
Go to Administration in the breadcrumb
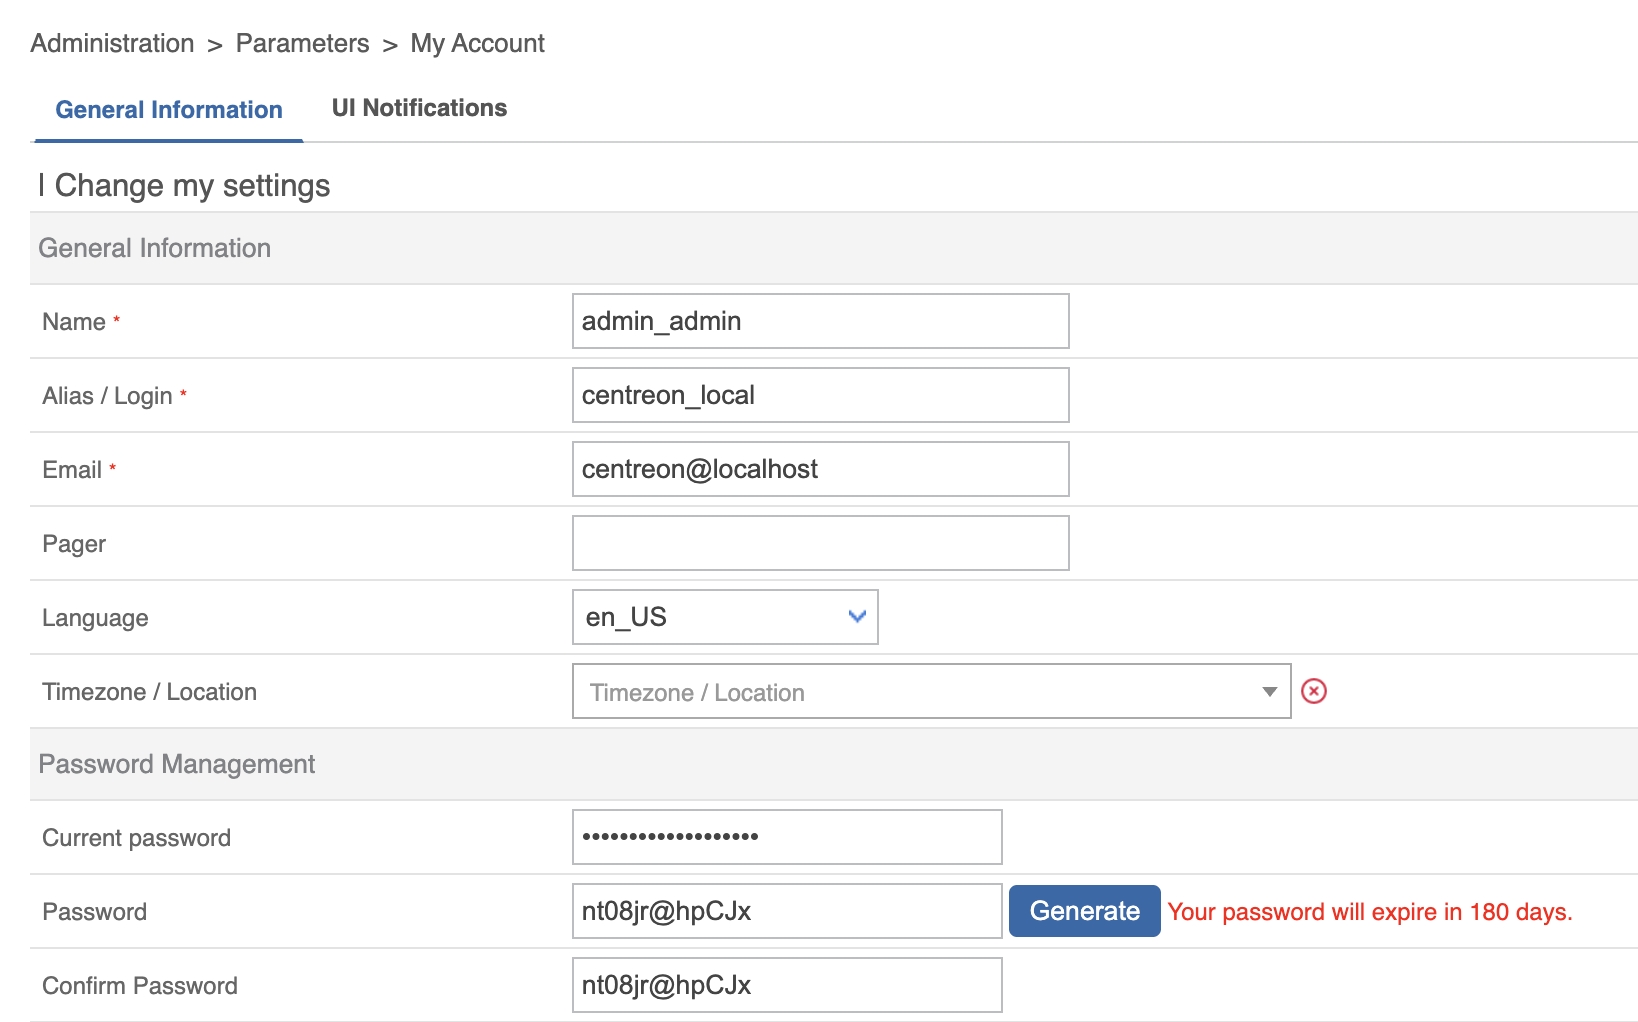[112, 43]
